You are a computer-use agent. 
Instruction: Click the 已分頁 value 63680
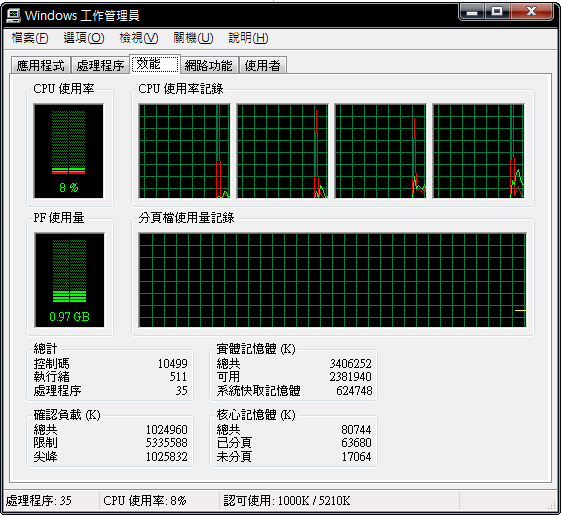[356, 443]
